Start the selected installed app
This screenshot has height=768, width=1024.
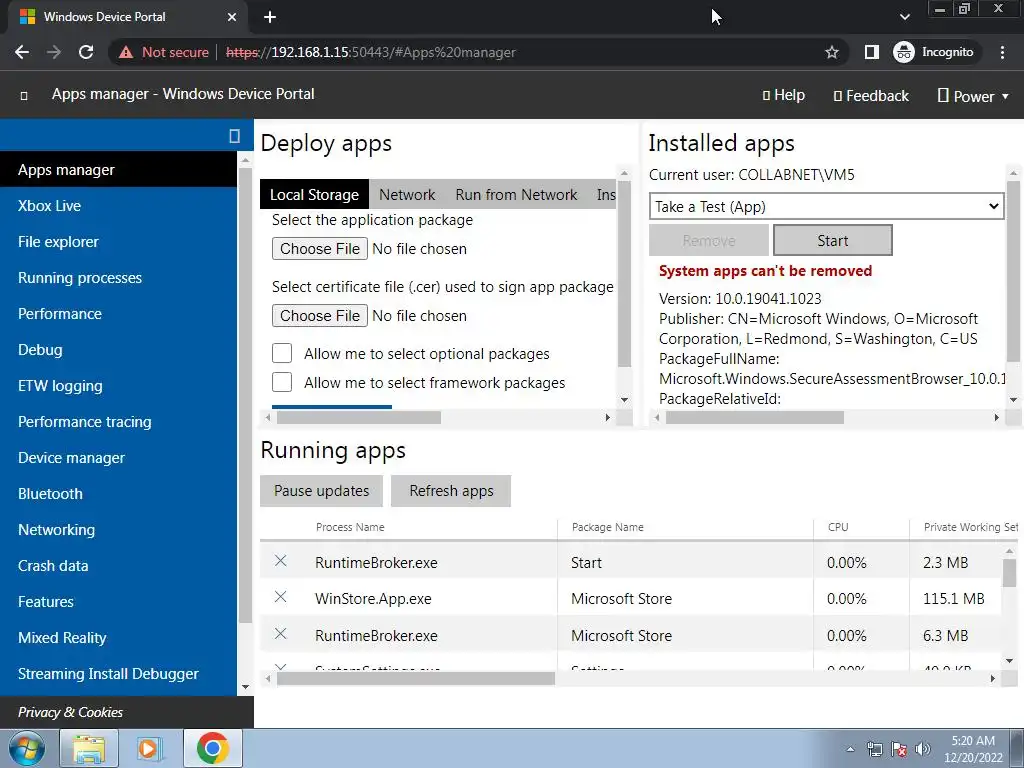[833, 240]
